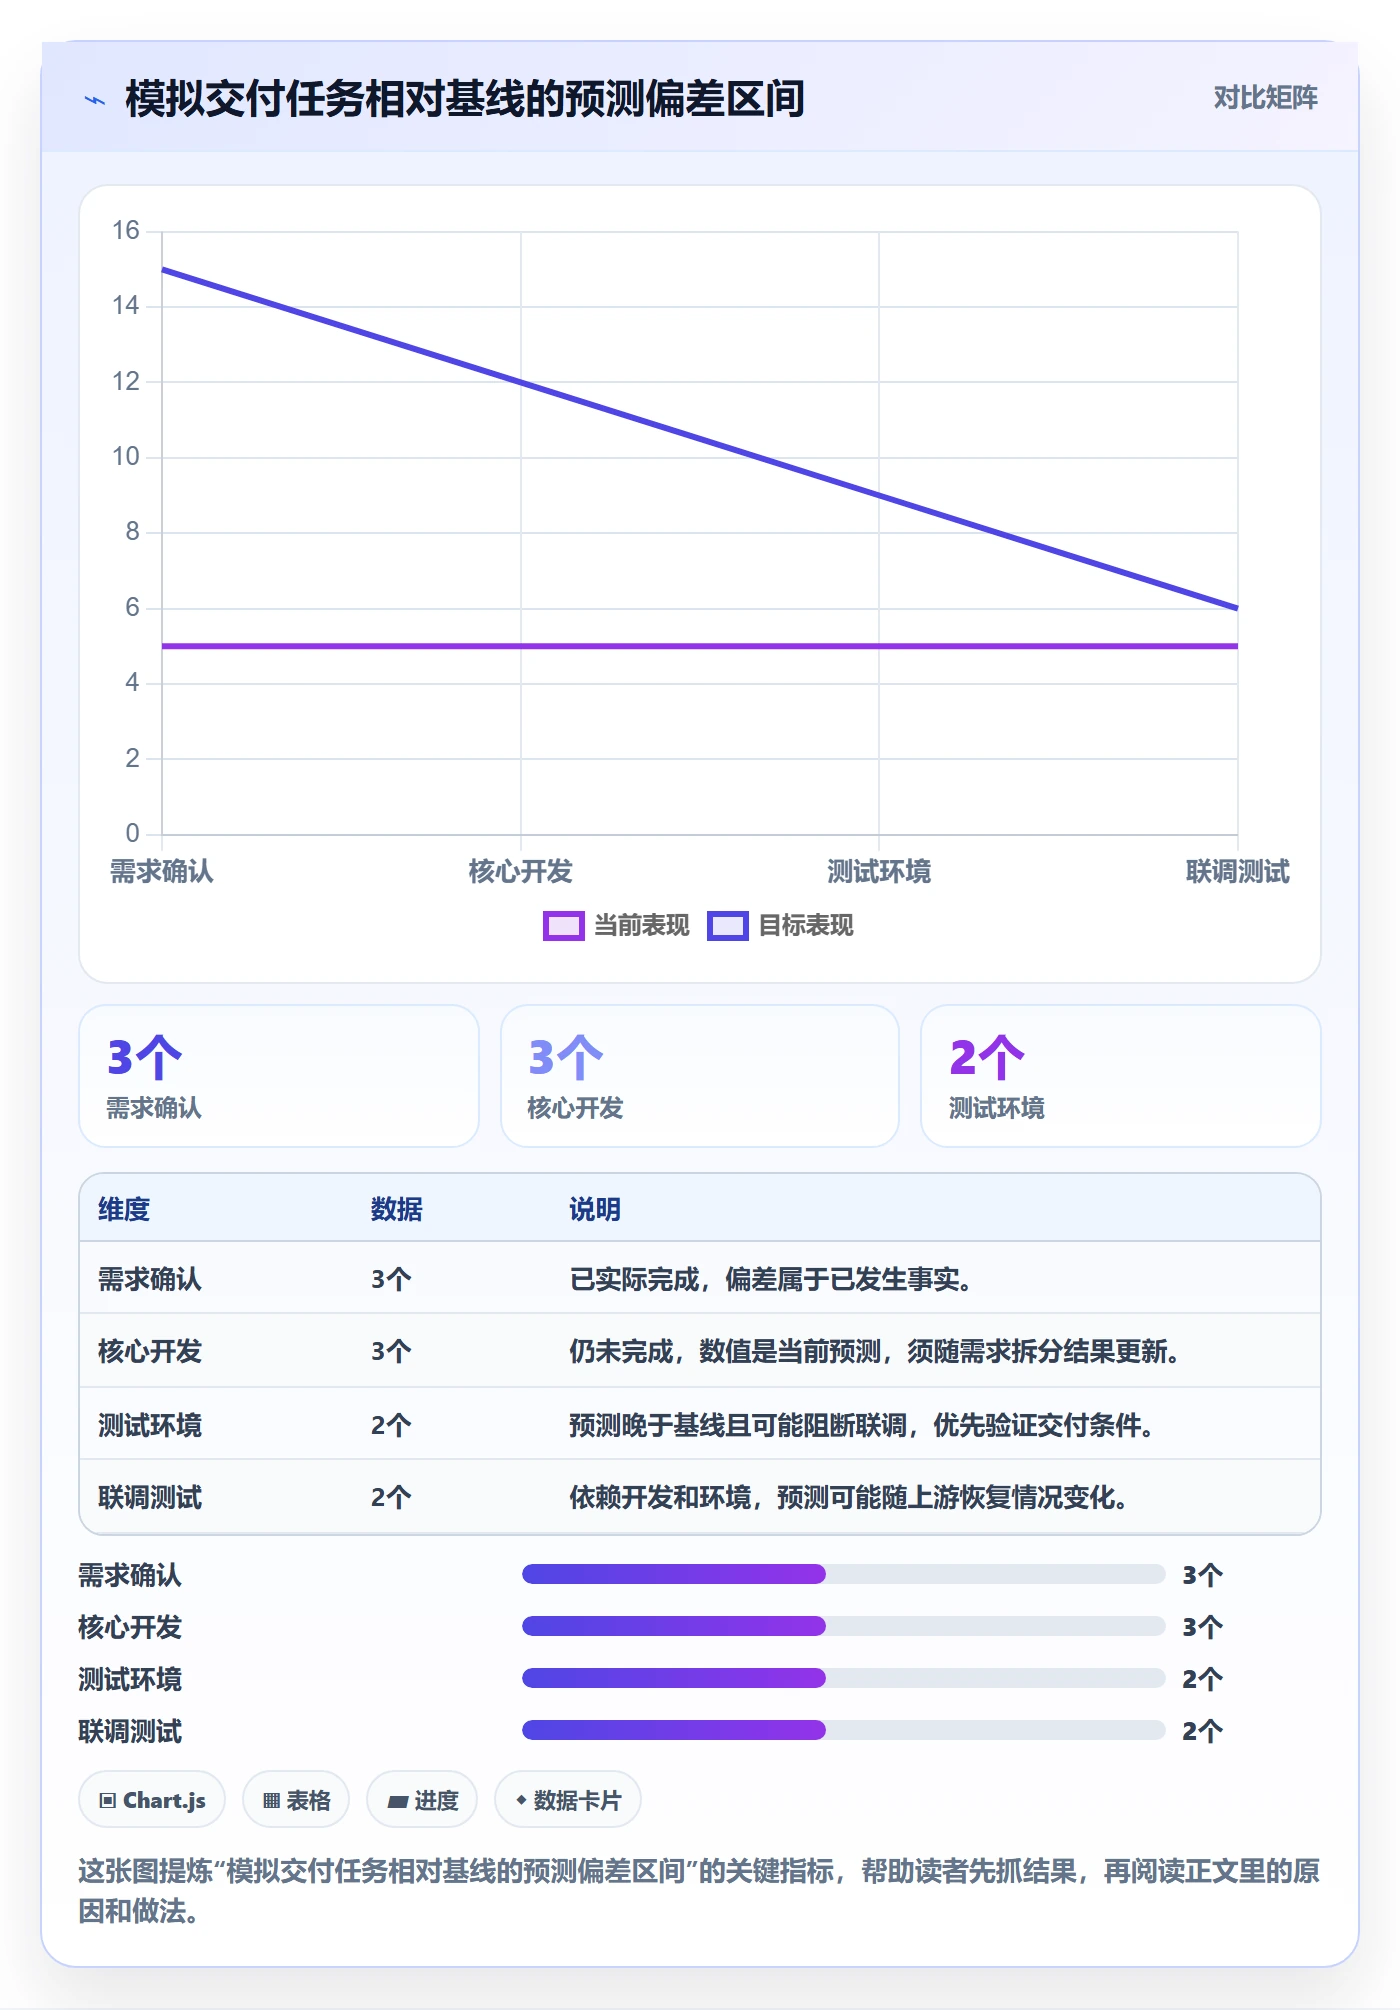Toggle the 目标表现 legend swatch

[727, 926]
